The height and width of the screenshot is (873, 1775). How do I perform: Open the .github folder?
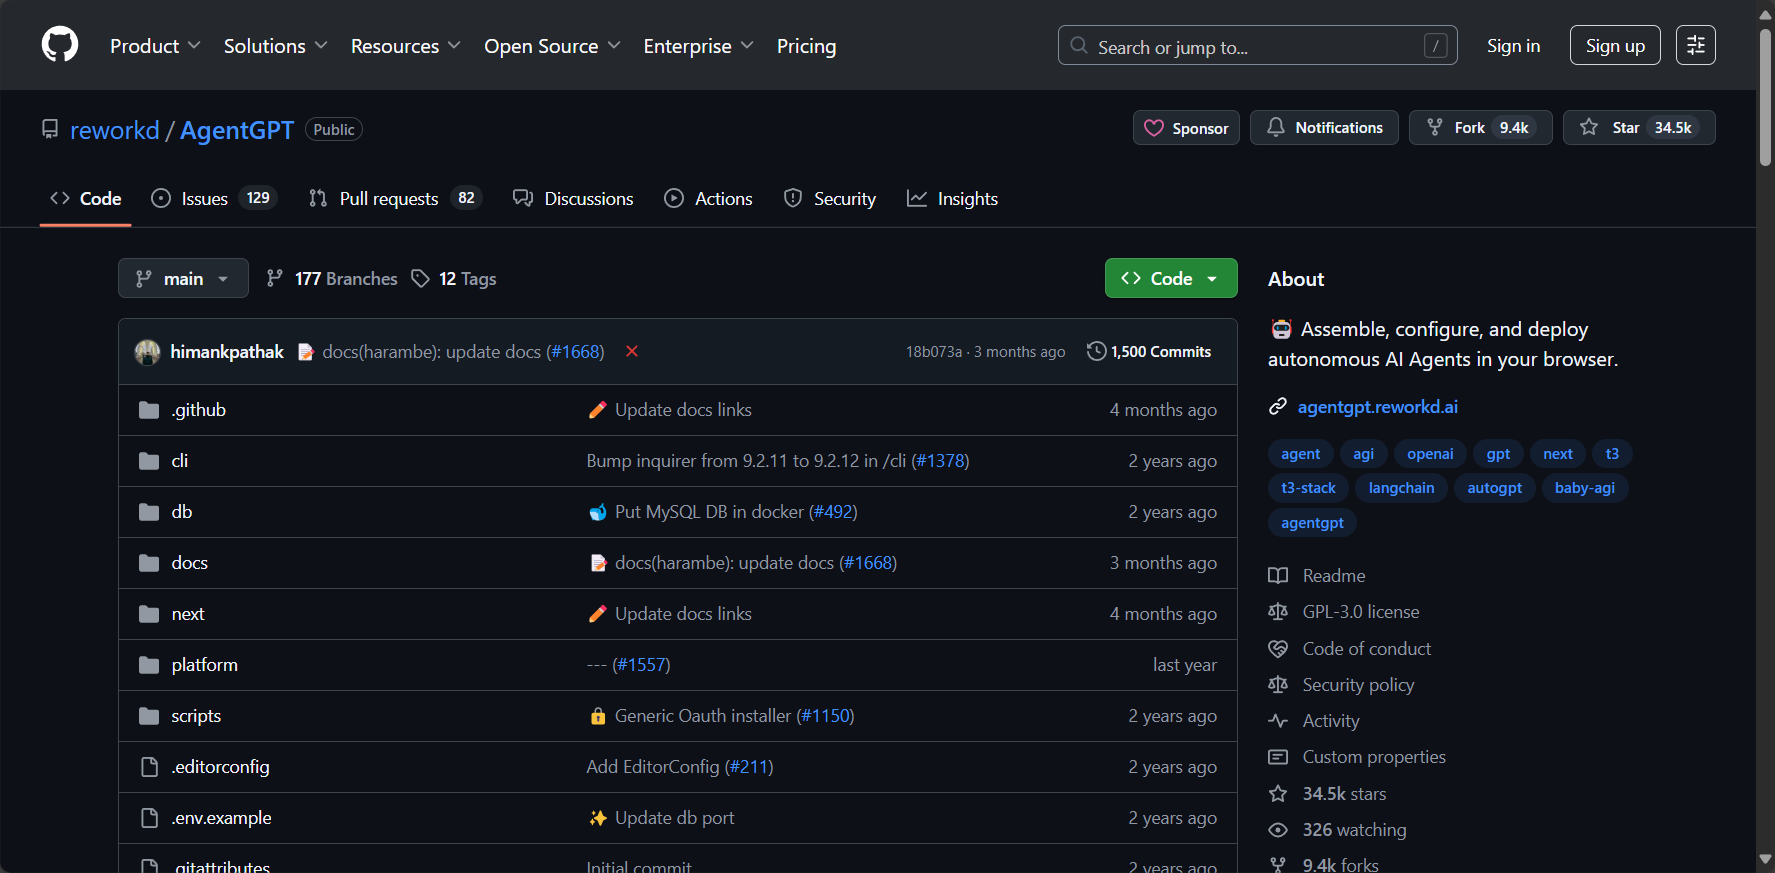click(x=198, y=410)
